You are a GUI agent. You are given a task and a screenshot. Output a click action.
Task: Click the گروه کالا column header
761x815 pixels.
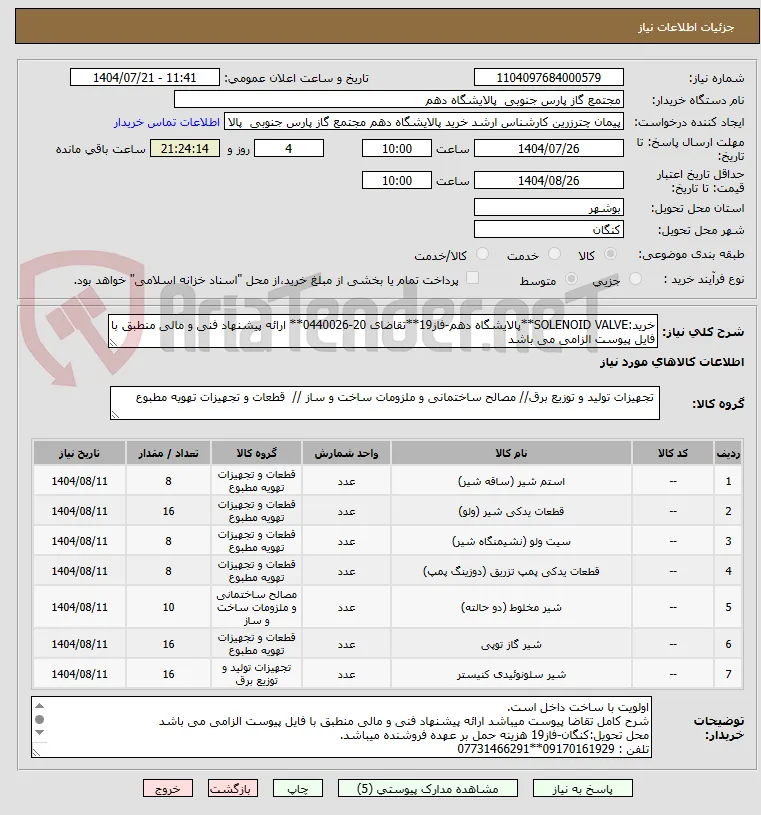(256, 453)
